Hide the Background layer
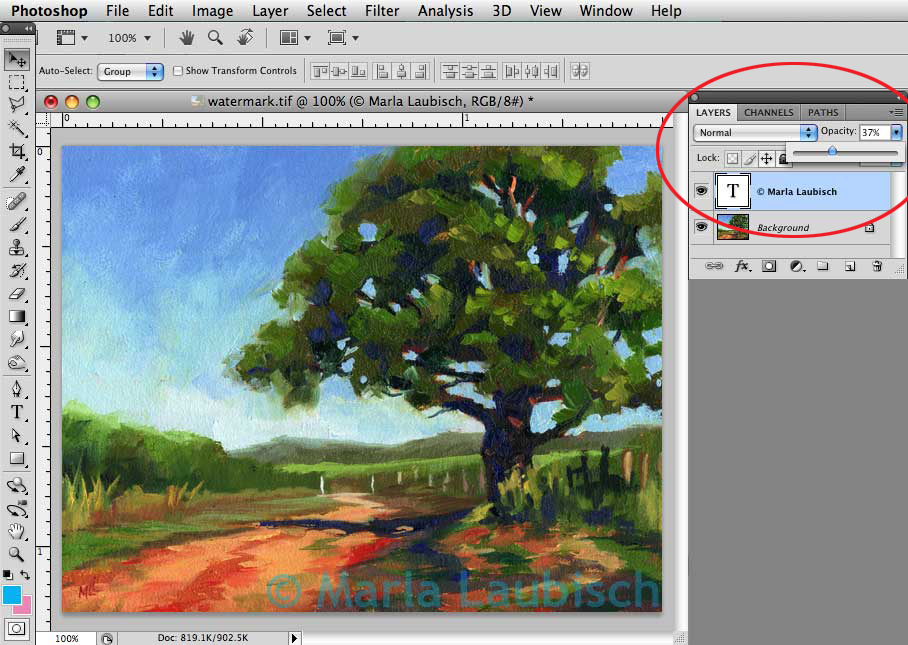The width and height of the screenshot is (908, 645). pyautogui.click(x=701, y=226)
